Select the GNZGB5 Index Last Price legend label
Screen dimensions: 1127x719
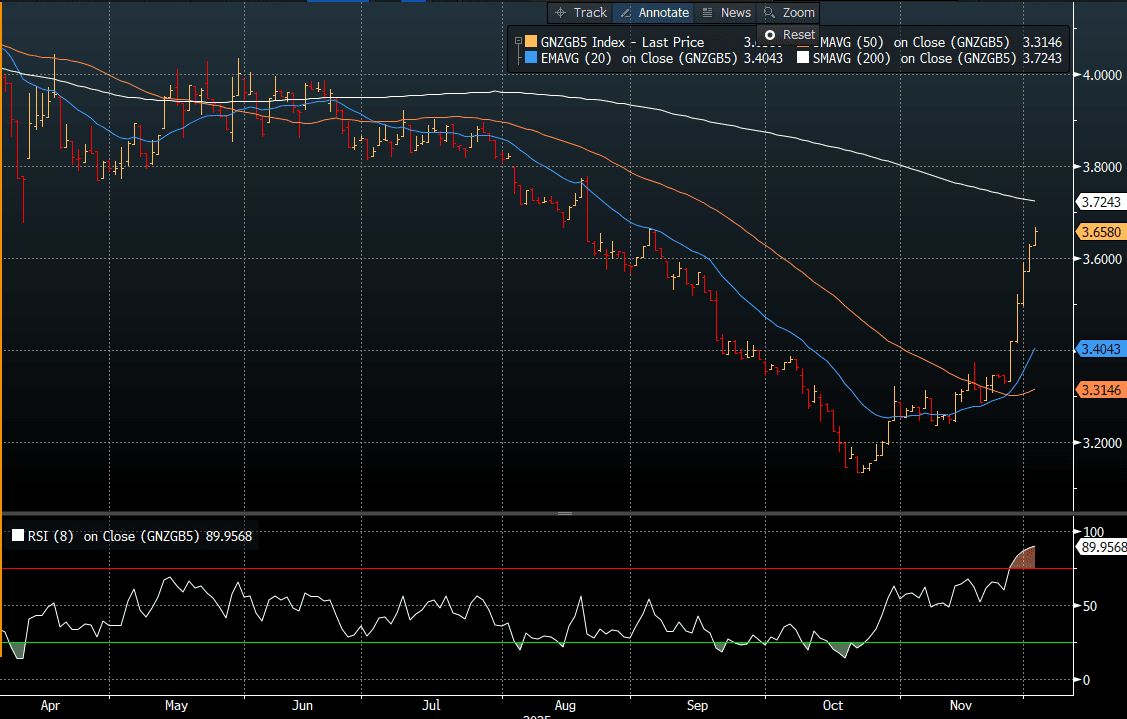(622, 42)
